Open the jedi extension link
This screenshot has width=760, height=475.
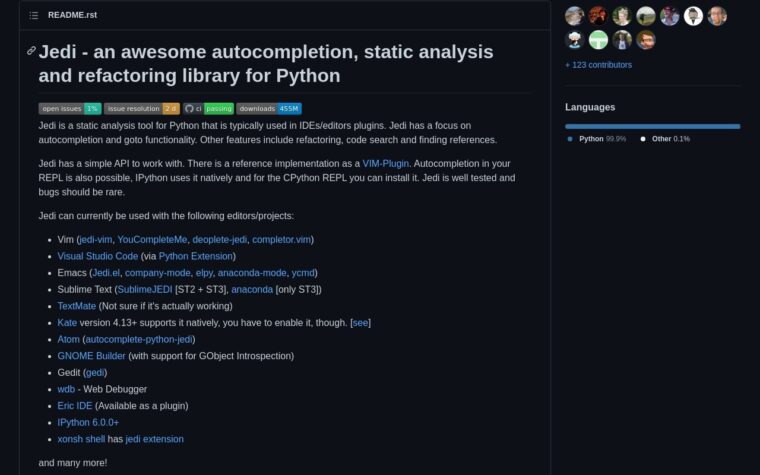click(154, 439)
